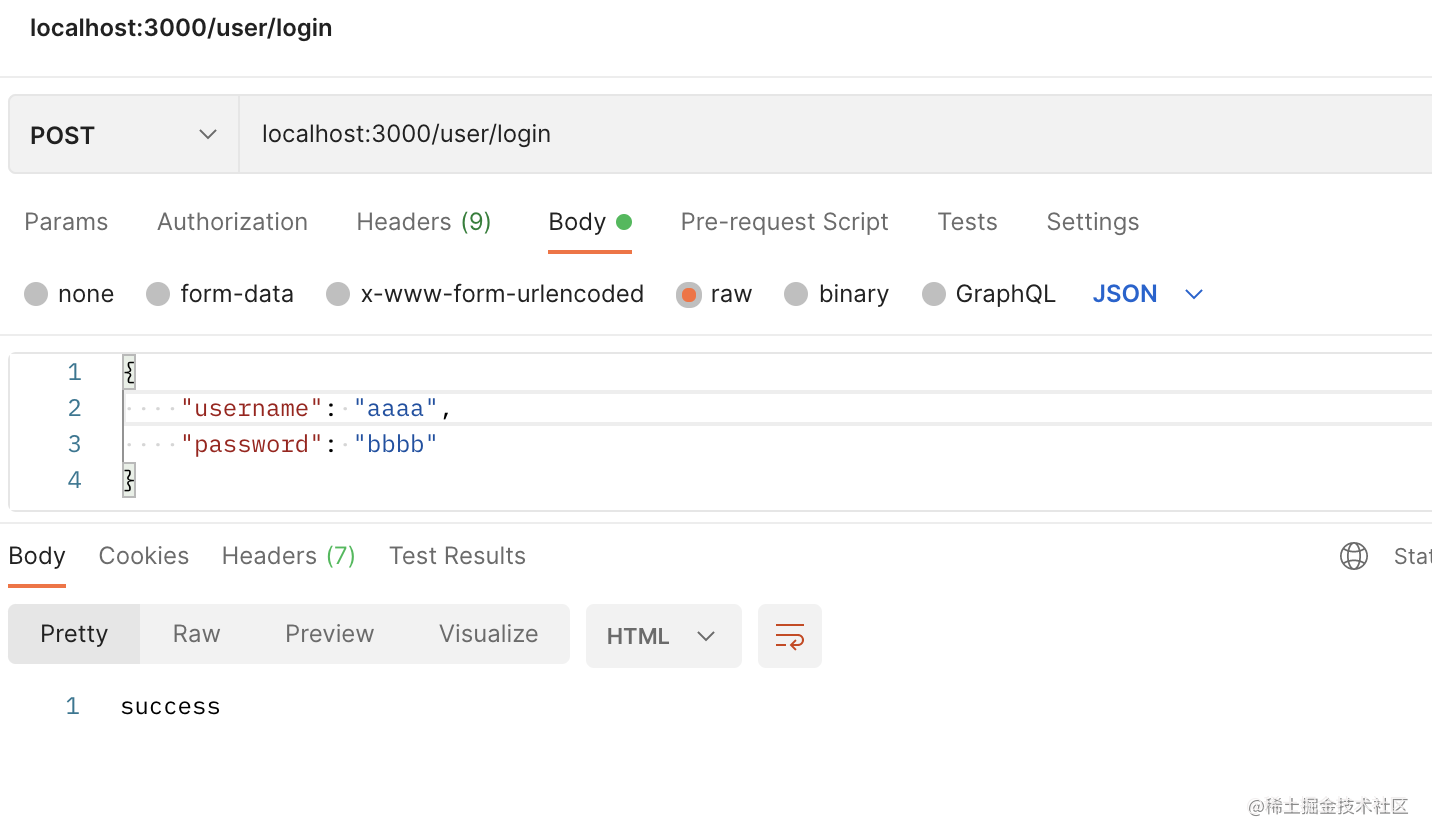Viewport: 1432px width, 840px height.
Task: Click the green Body modified indicator dot
Action: coord(624,222)
